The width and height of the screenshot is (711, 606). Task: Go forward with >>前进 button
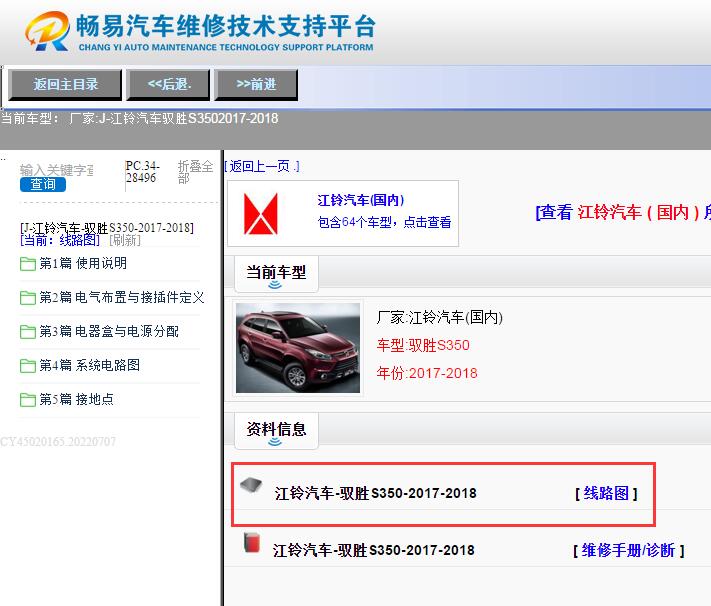(256, 84)
